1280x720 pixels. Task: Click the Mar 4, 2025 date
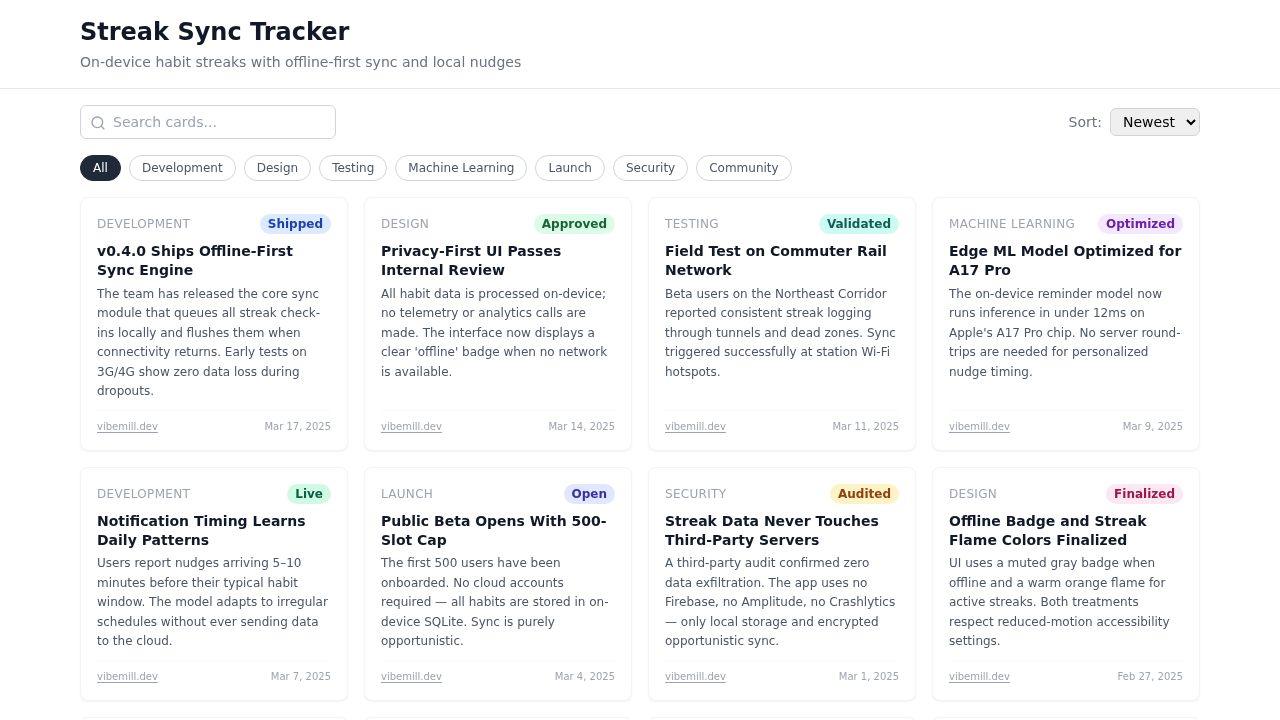584,677
